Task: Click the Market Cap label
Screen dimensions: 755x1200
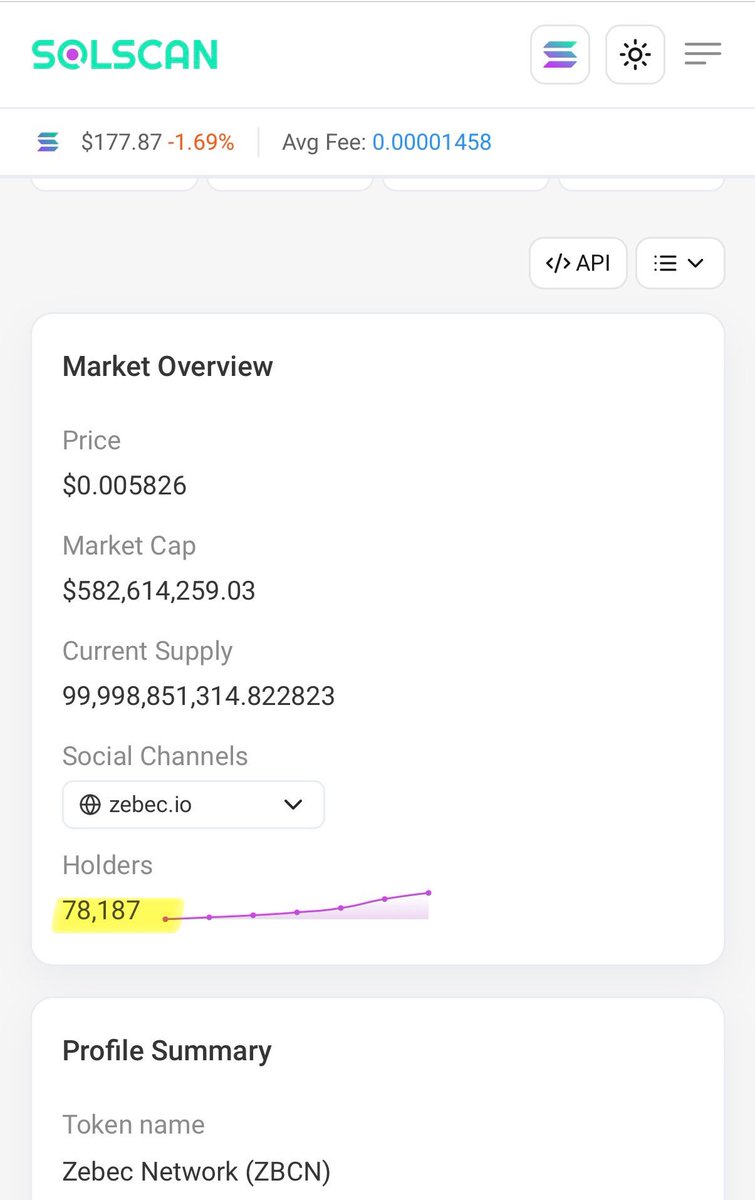Action: pyautogui.click(x=129, y=546)
